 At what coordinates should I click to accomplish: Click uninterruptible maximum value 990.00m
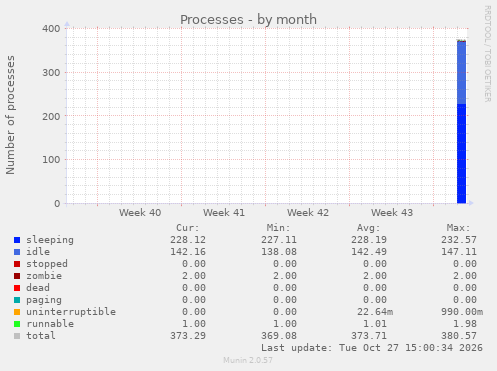[x=462, y=312]
